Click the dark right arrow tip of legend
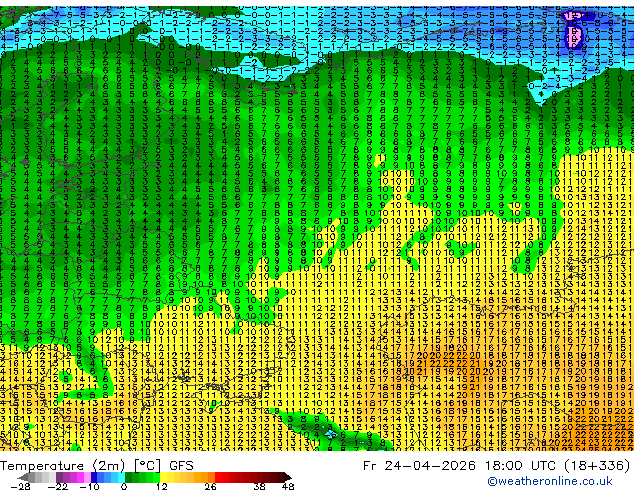The width and height of the screenshot is (634, 490). [x=288, y=477]
